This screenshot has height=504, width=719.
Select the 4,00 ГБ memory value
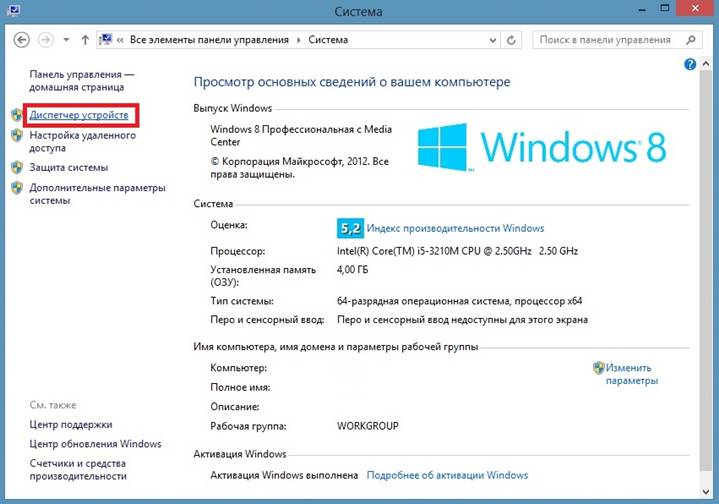(353, 270)
